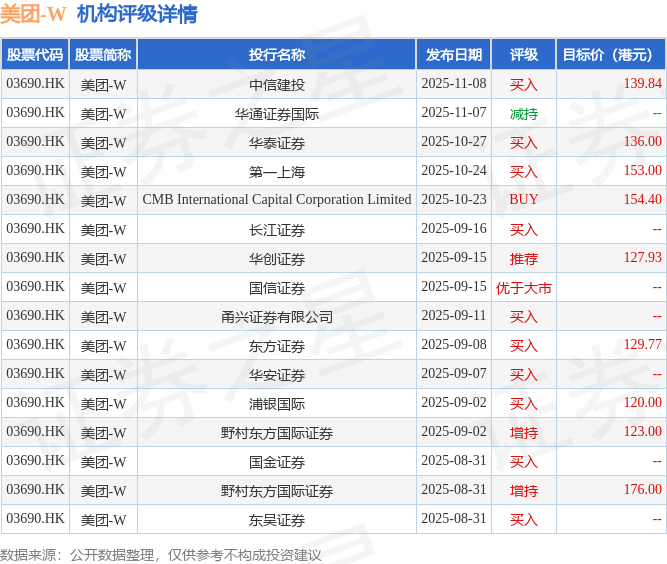The height and width of the screenshot is (564, 667).
Task: Select the 东吴证券 cell
Action: [276, 520]
